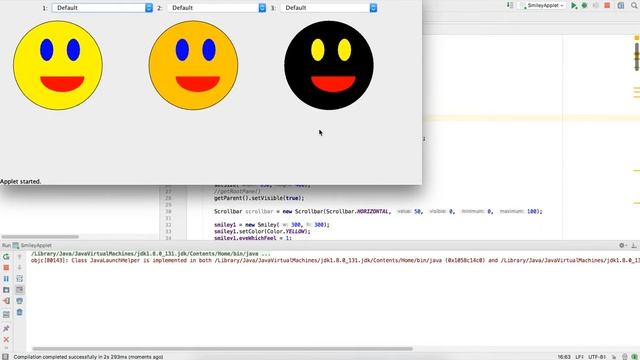
Task: Hide the Run panel with the download-arrow icon
Action: click(634, 245)
